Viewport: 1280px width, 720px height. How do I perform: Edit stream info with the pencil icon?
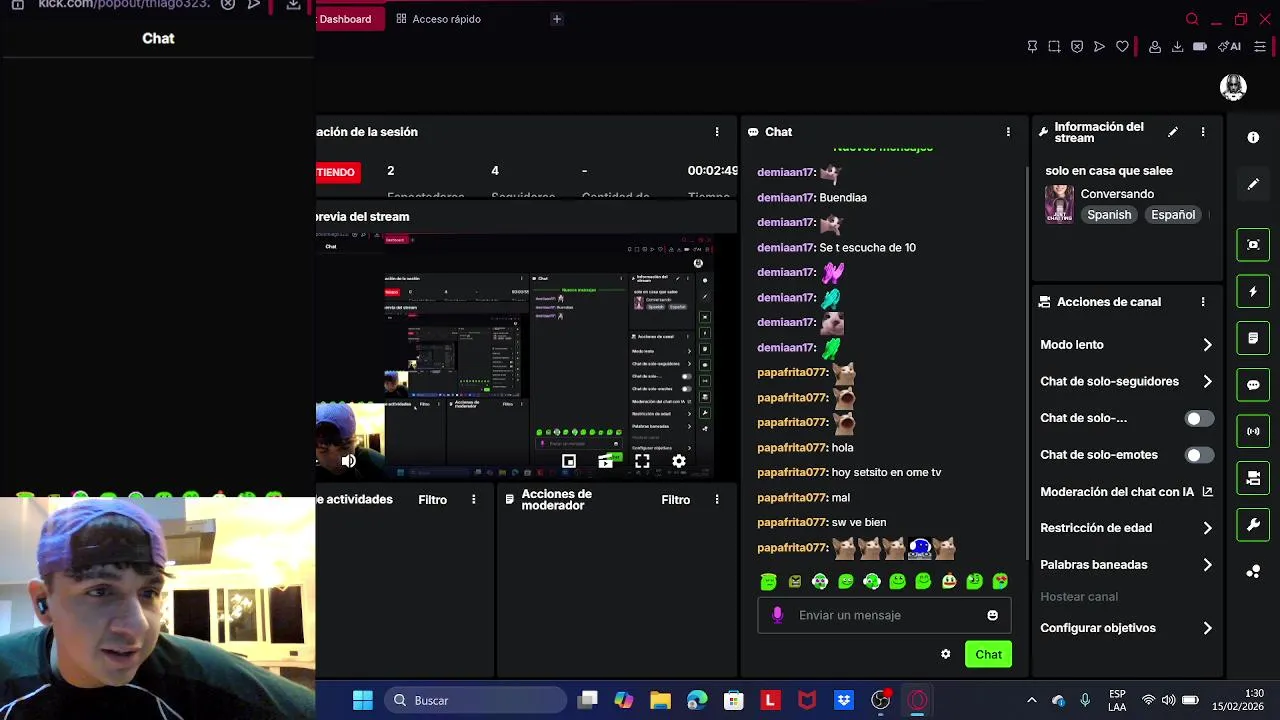coord(1173,132)
